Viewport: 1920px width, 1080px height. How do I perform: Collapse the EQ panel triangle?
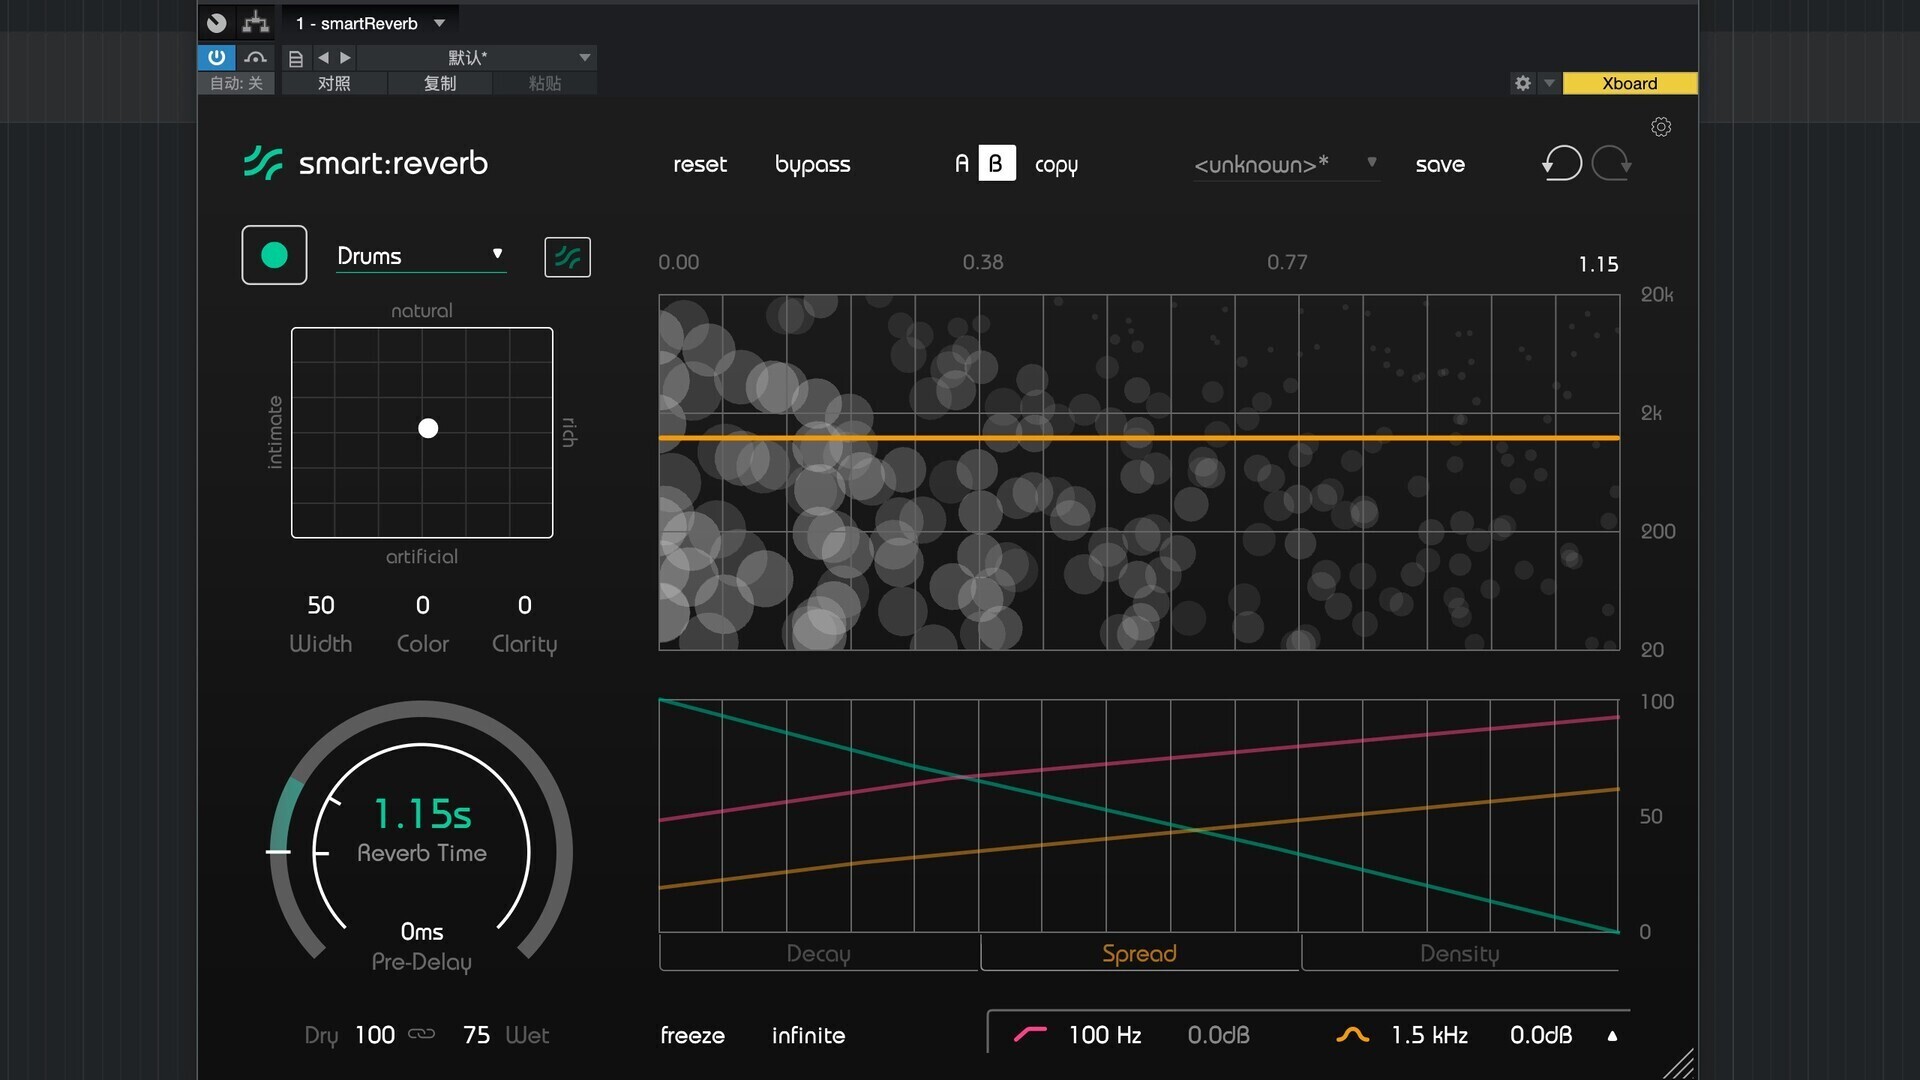click(1612, 1036)
